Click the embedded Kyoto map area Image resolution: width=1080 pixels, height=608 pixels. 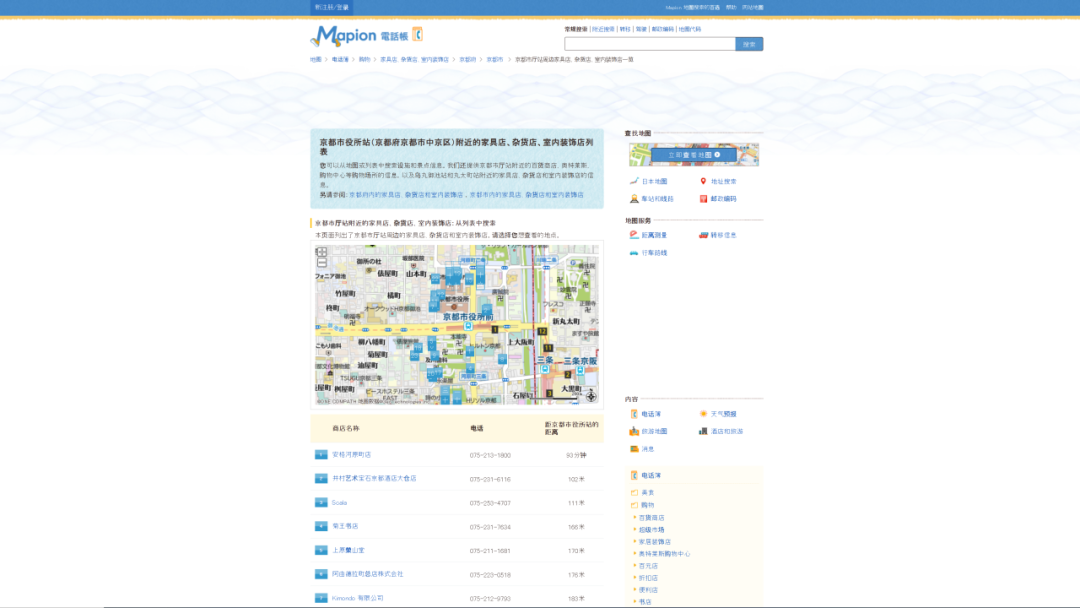[457, 324]
